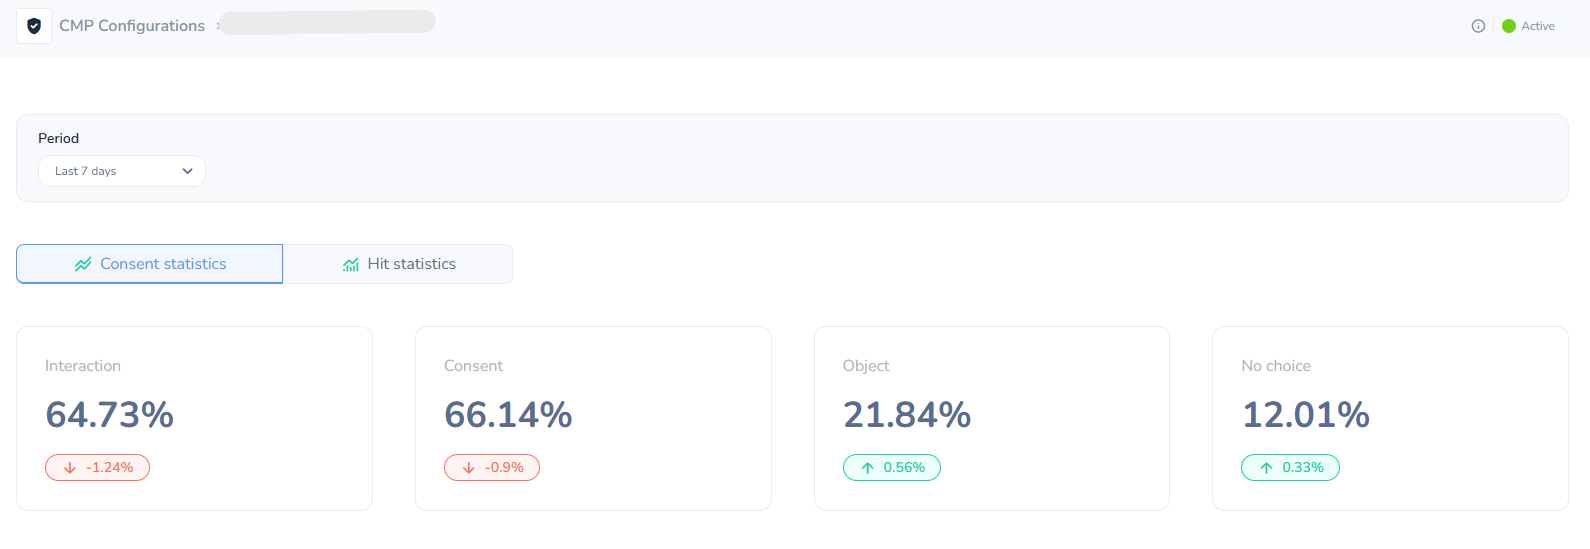Click the blurred configuration name in breadcrumb
The width and height of the screenshot is (1590, 549).
tap(328, 22)
